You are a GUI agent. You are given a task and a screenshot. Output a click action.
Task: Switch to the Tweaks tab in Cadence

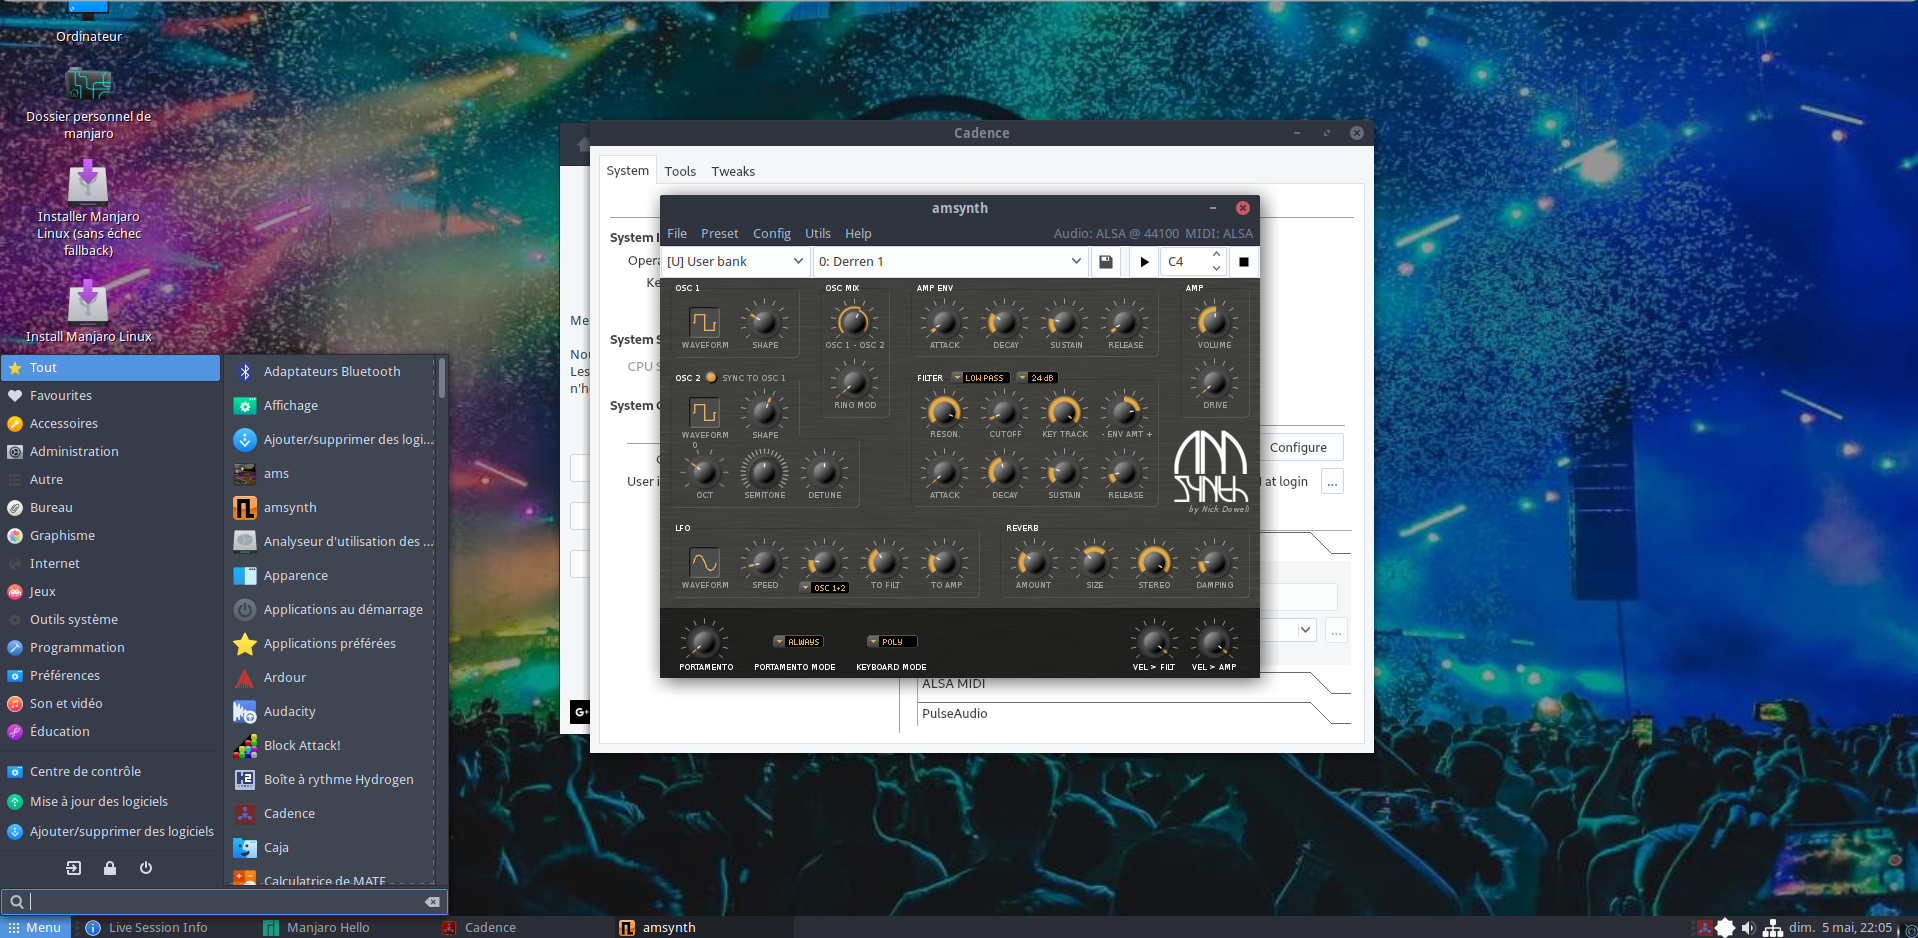coord(733,172)
